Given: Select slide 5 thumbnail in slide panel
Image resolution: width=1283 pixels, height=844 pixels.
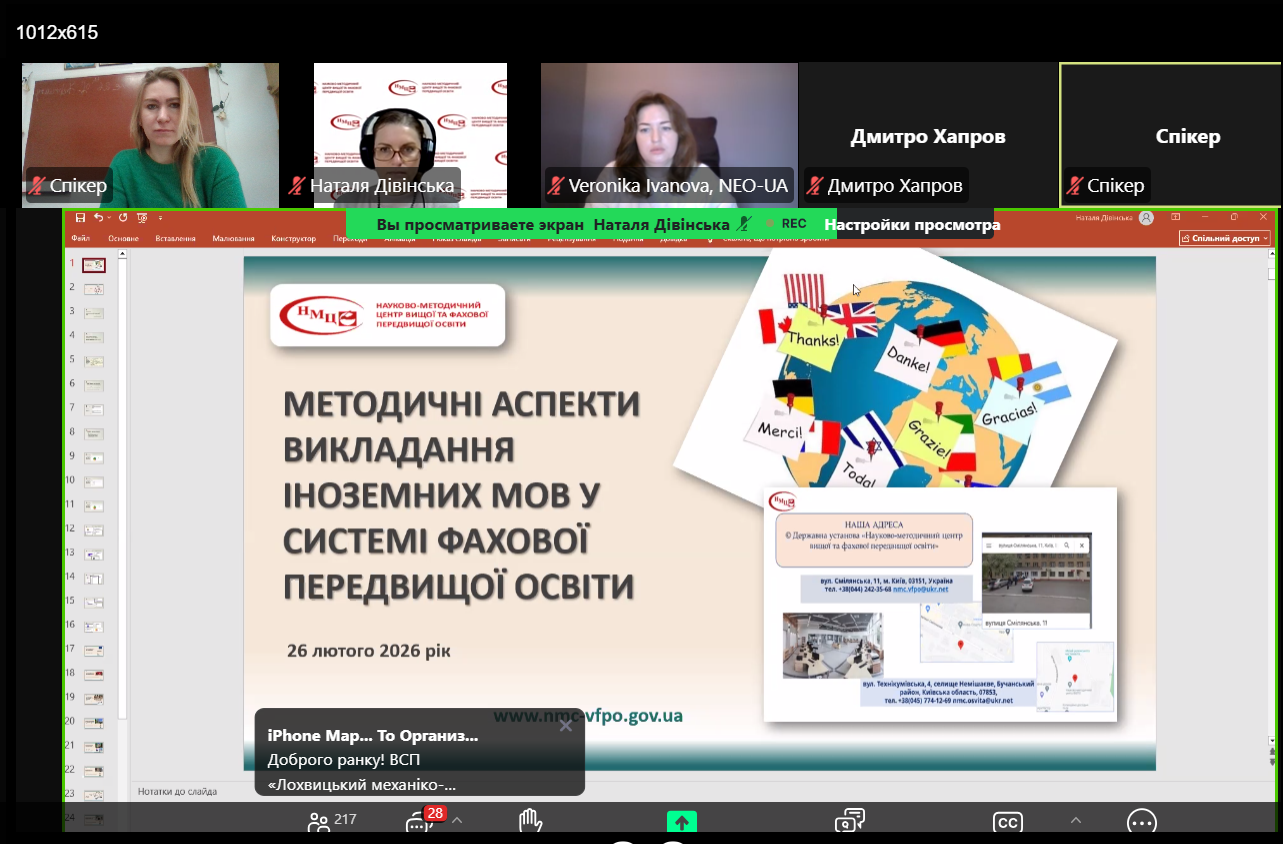Looking at the screenshot, I should pyautogui.click(x=93, y=361).
